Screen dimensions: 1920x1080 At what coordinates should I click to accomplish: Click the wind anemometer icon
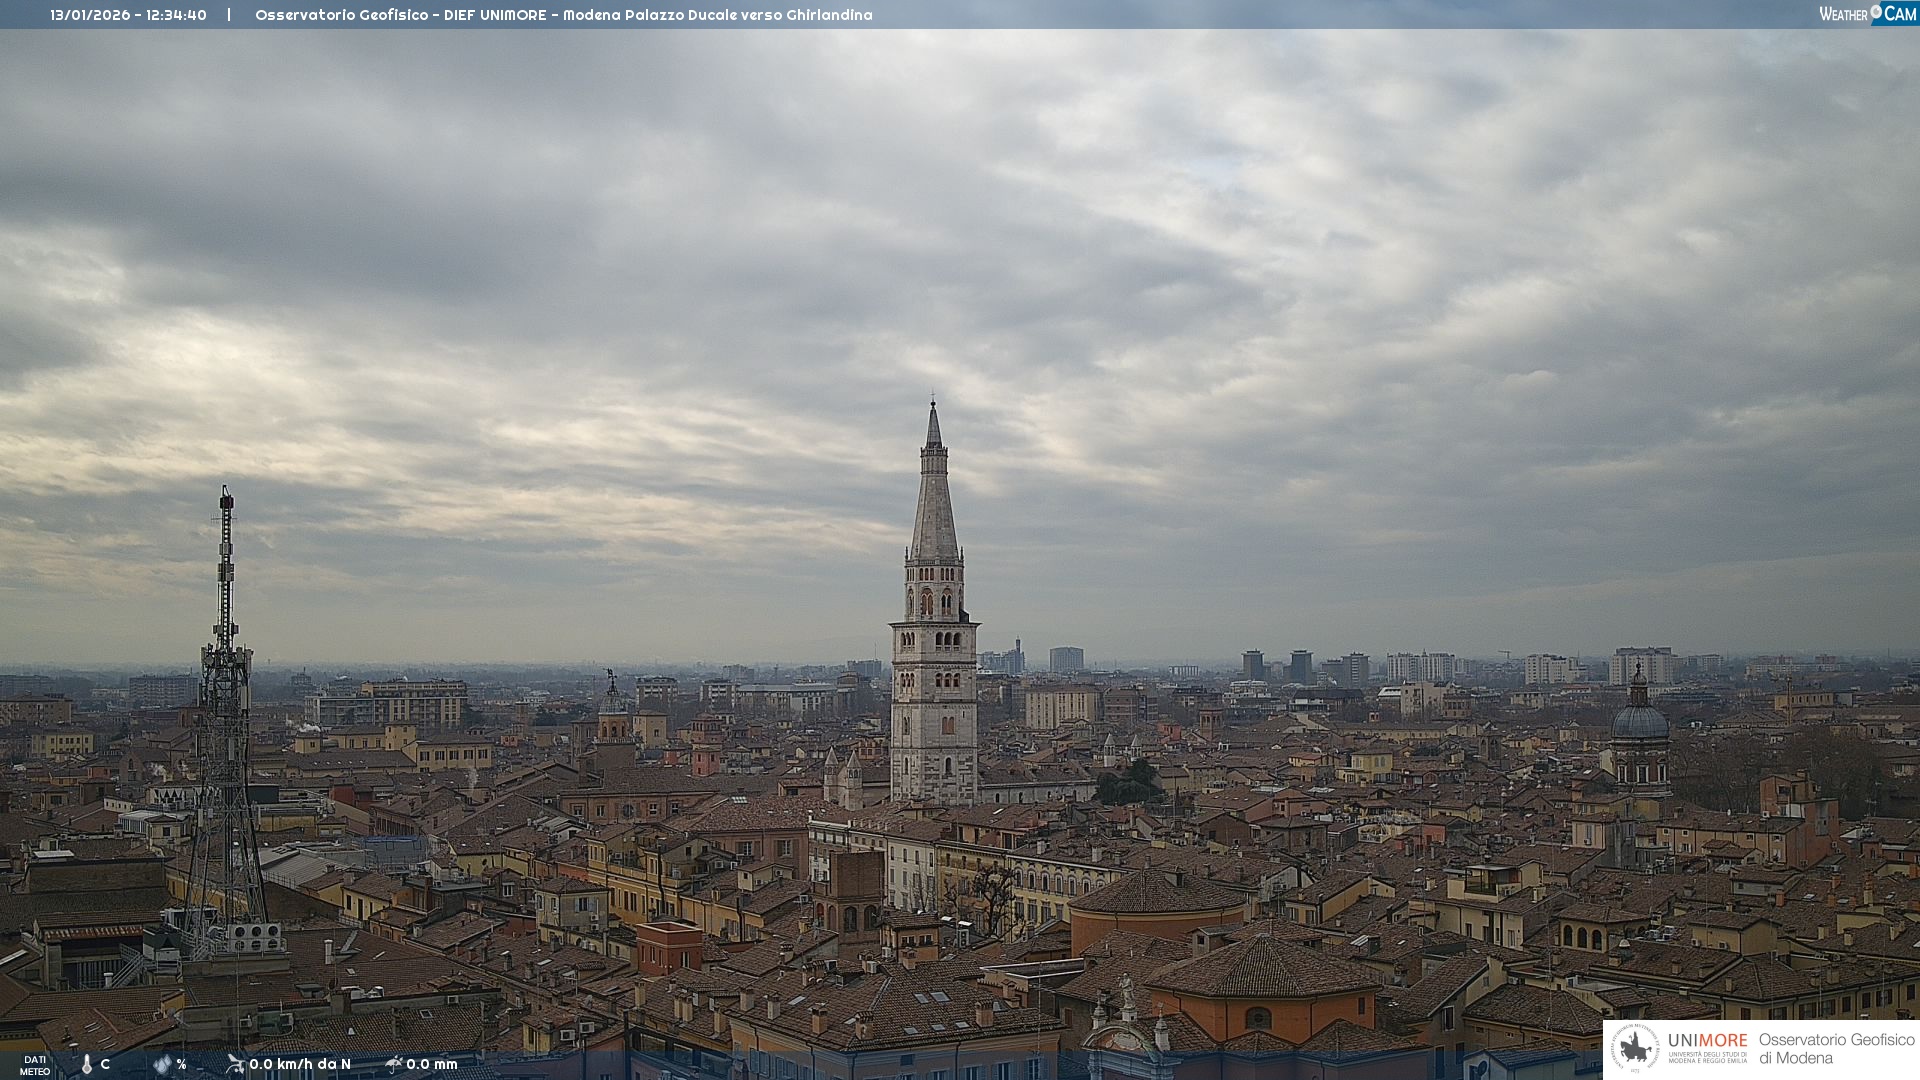tap(235, 1064)
